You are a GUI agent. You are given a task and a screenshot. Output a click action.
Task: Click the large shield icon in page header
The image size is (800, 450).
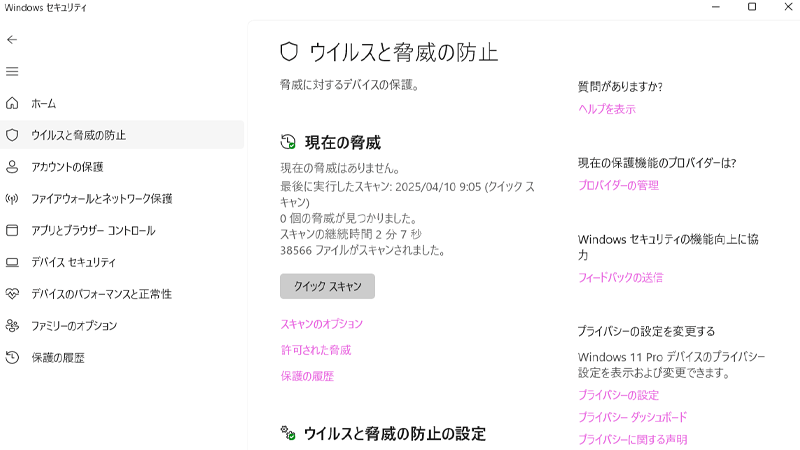[x=289, y=52]
